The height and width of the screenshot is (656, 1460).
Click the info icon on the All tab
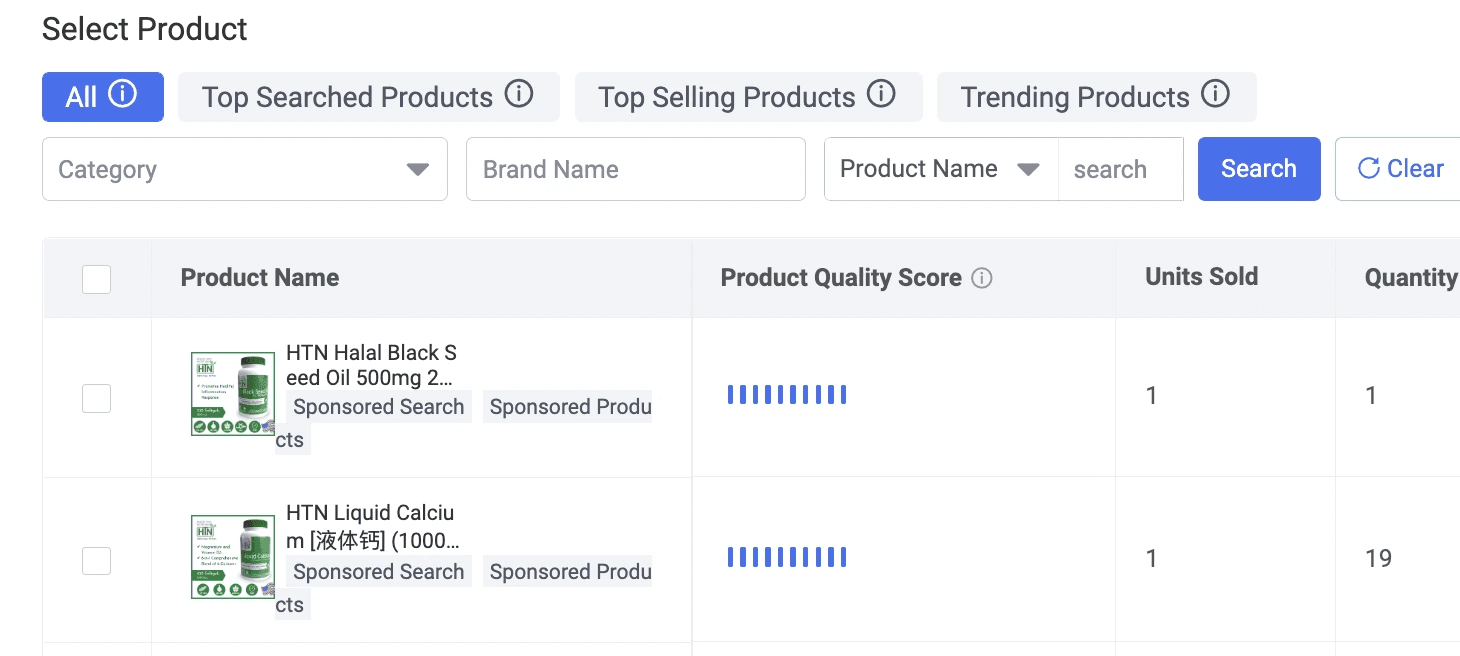pyautogui.click(x=122, y=95)
